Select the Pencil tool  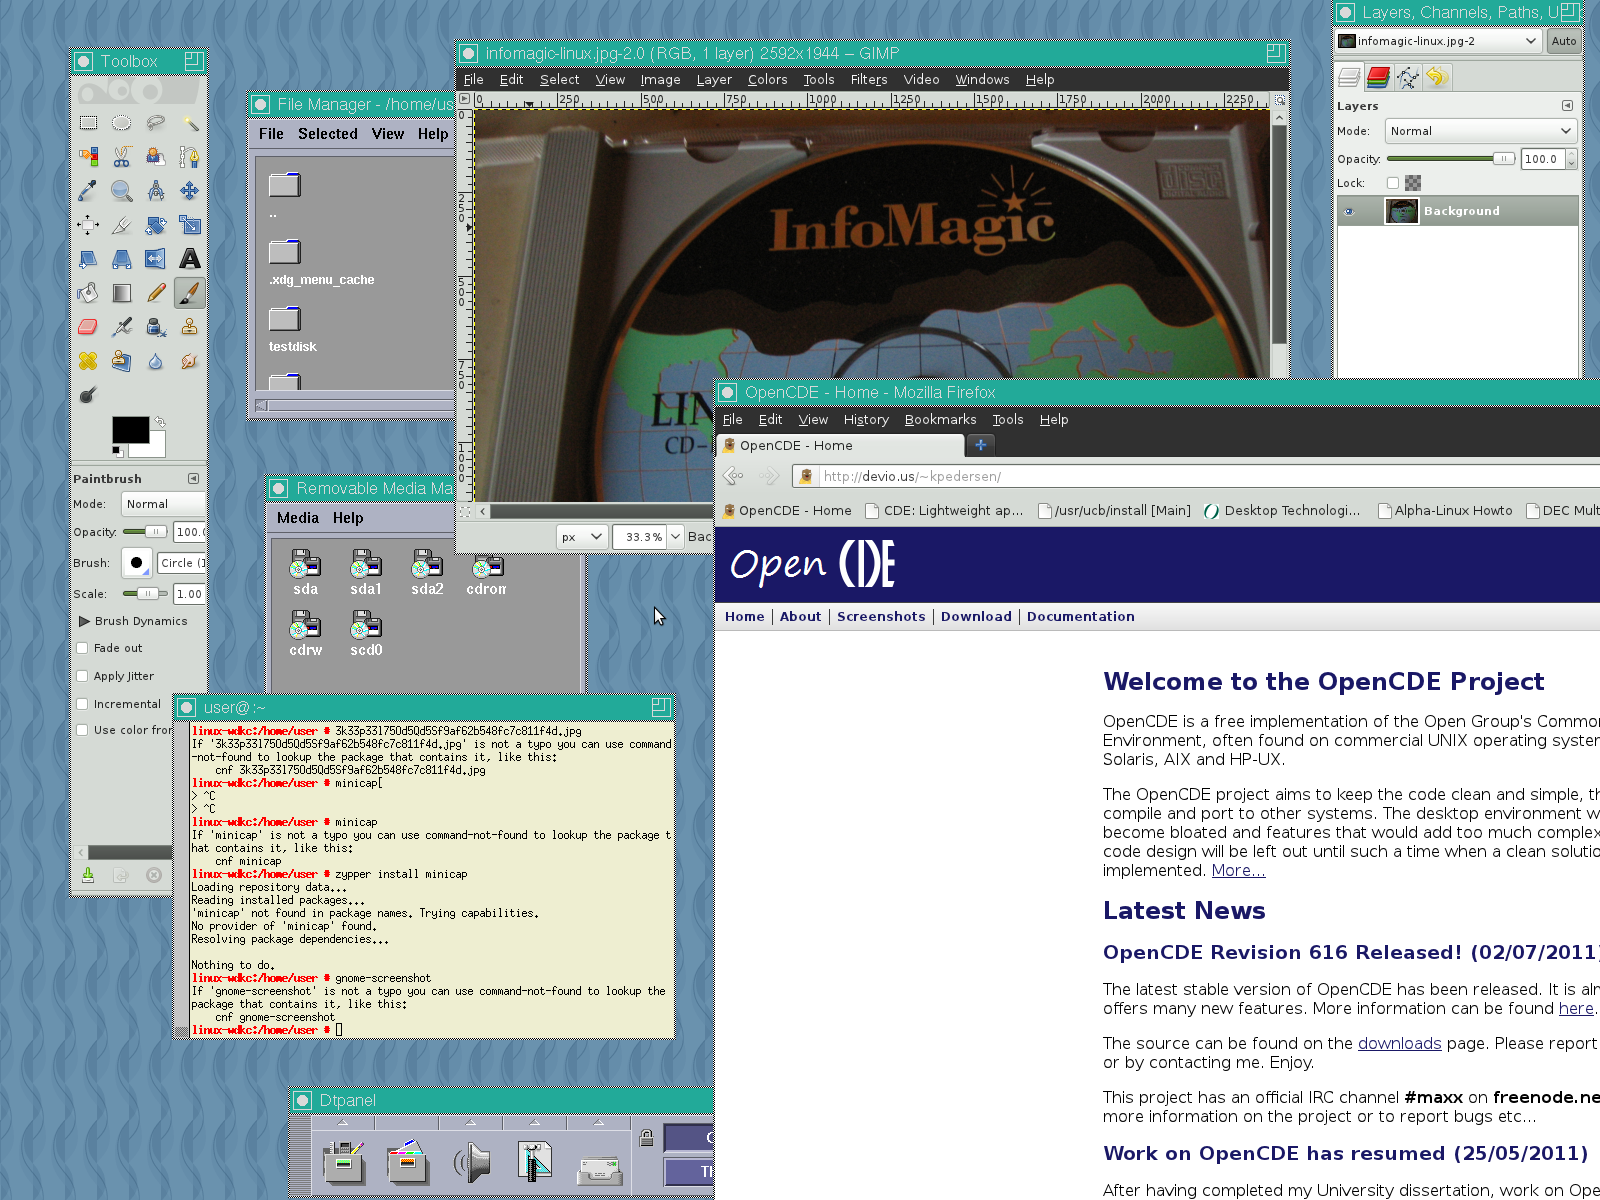tap(155, 293)
